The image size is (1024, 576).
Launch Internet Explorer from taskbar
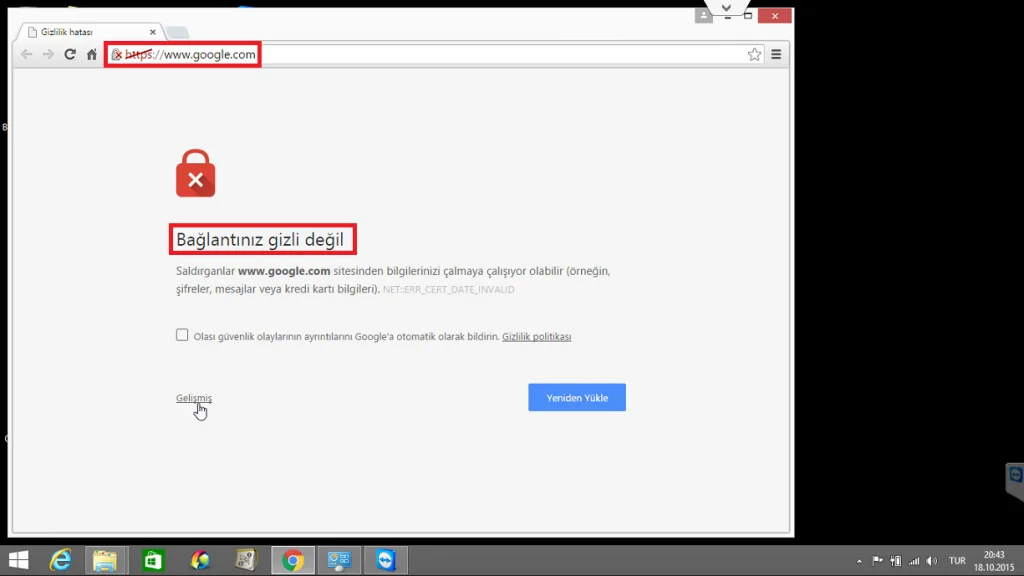61,560
